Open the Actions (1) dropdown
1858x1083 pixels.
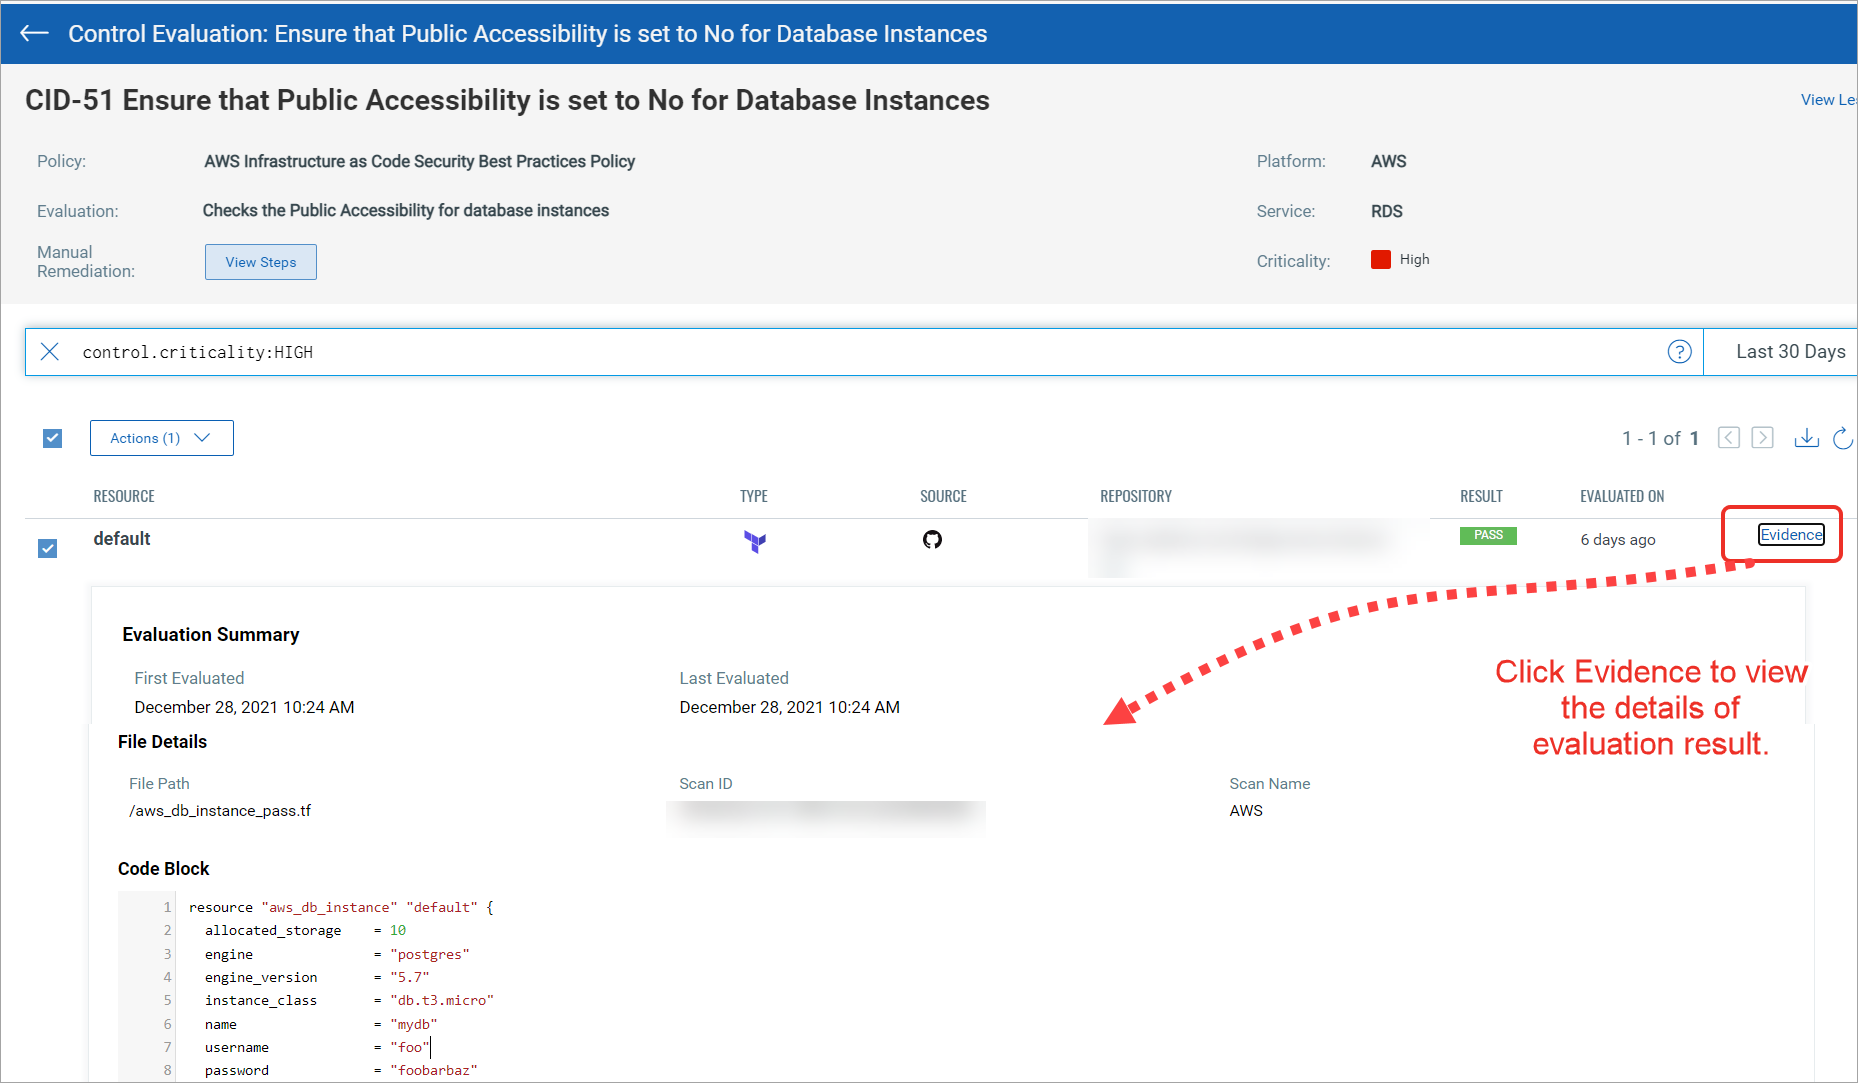(162, 438)
